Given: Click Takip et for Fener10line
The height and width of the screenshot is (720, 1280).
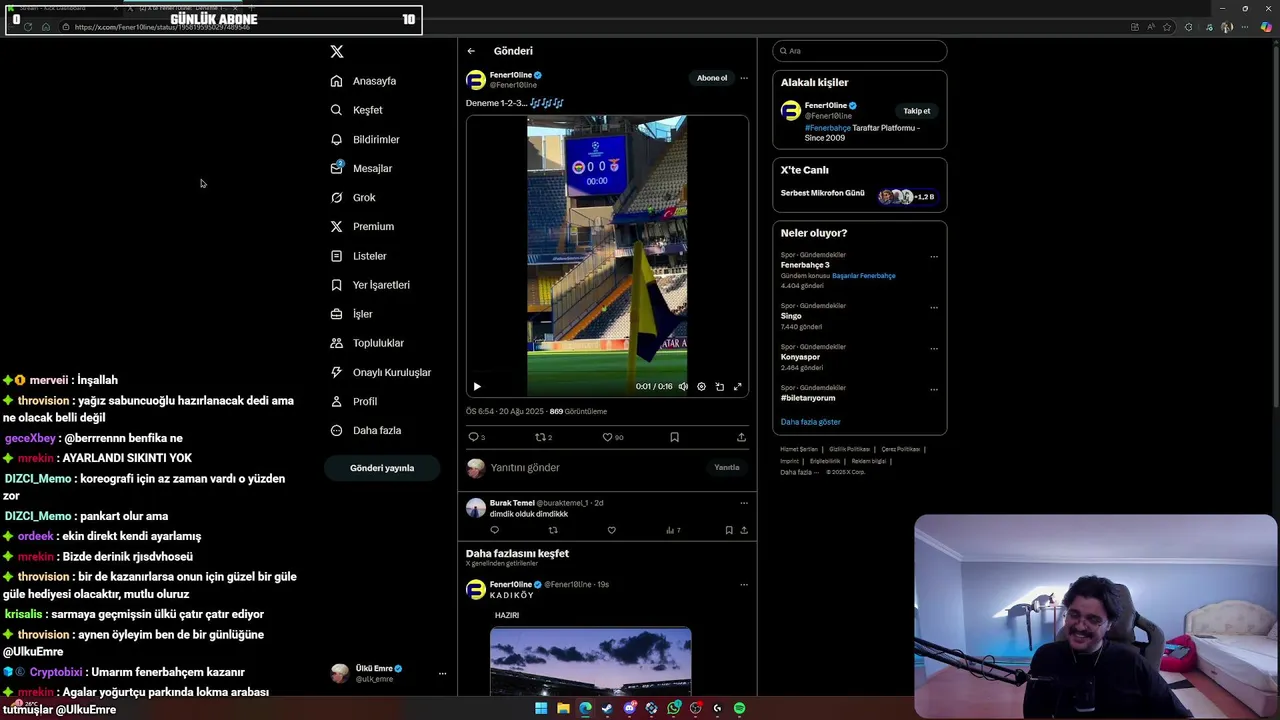Looking at the screenshot, I should 916,111.
